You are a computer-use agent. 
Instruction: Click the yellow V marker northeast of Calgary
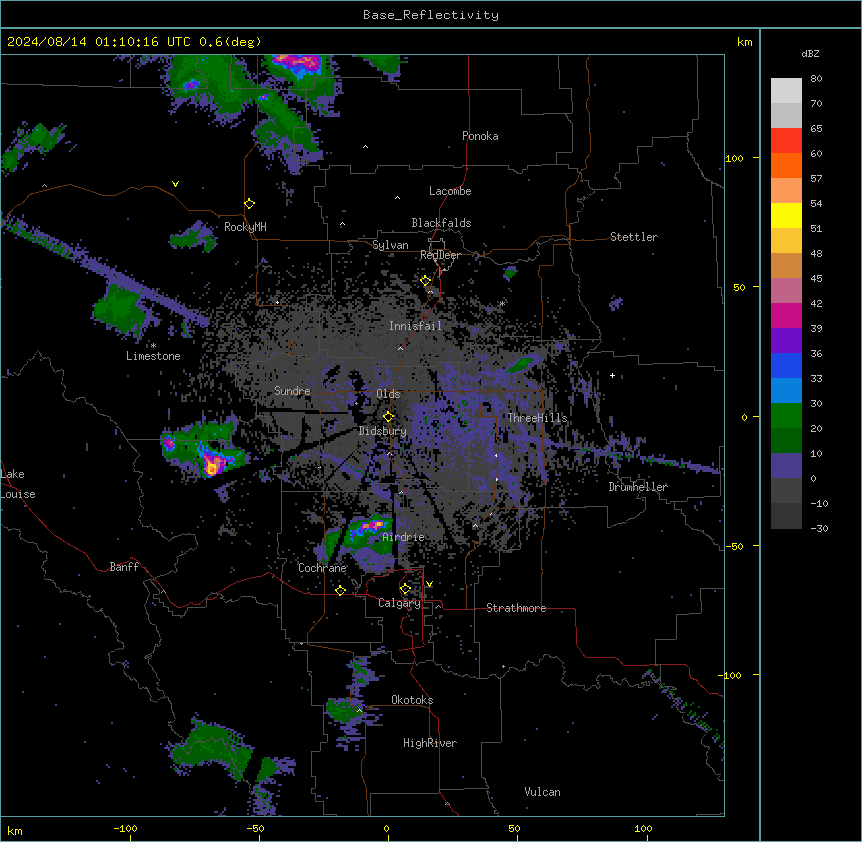click(x=429, y=584)
